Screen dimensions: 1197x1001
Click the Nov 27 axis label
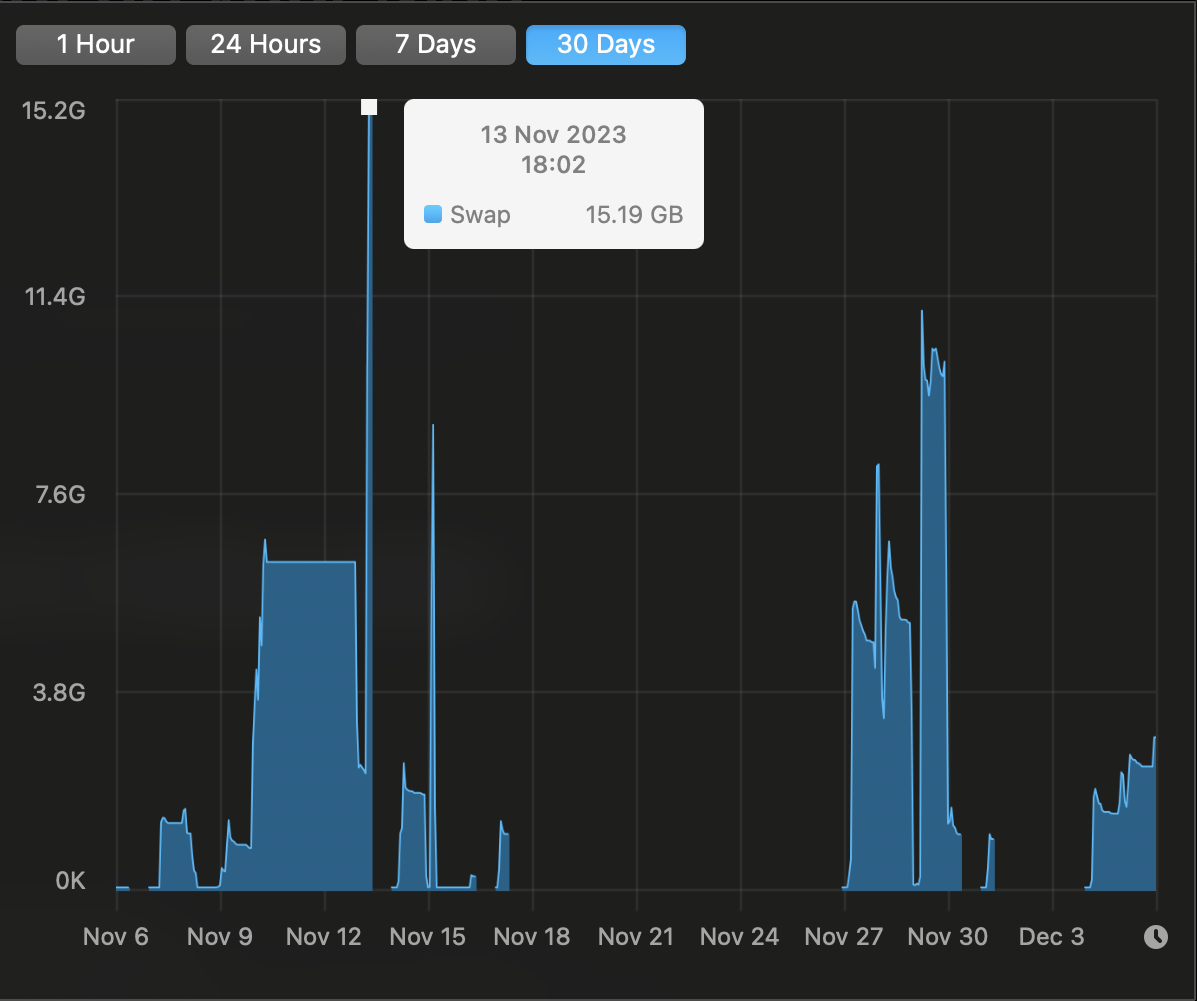click(x=844, y=936)
